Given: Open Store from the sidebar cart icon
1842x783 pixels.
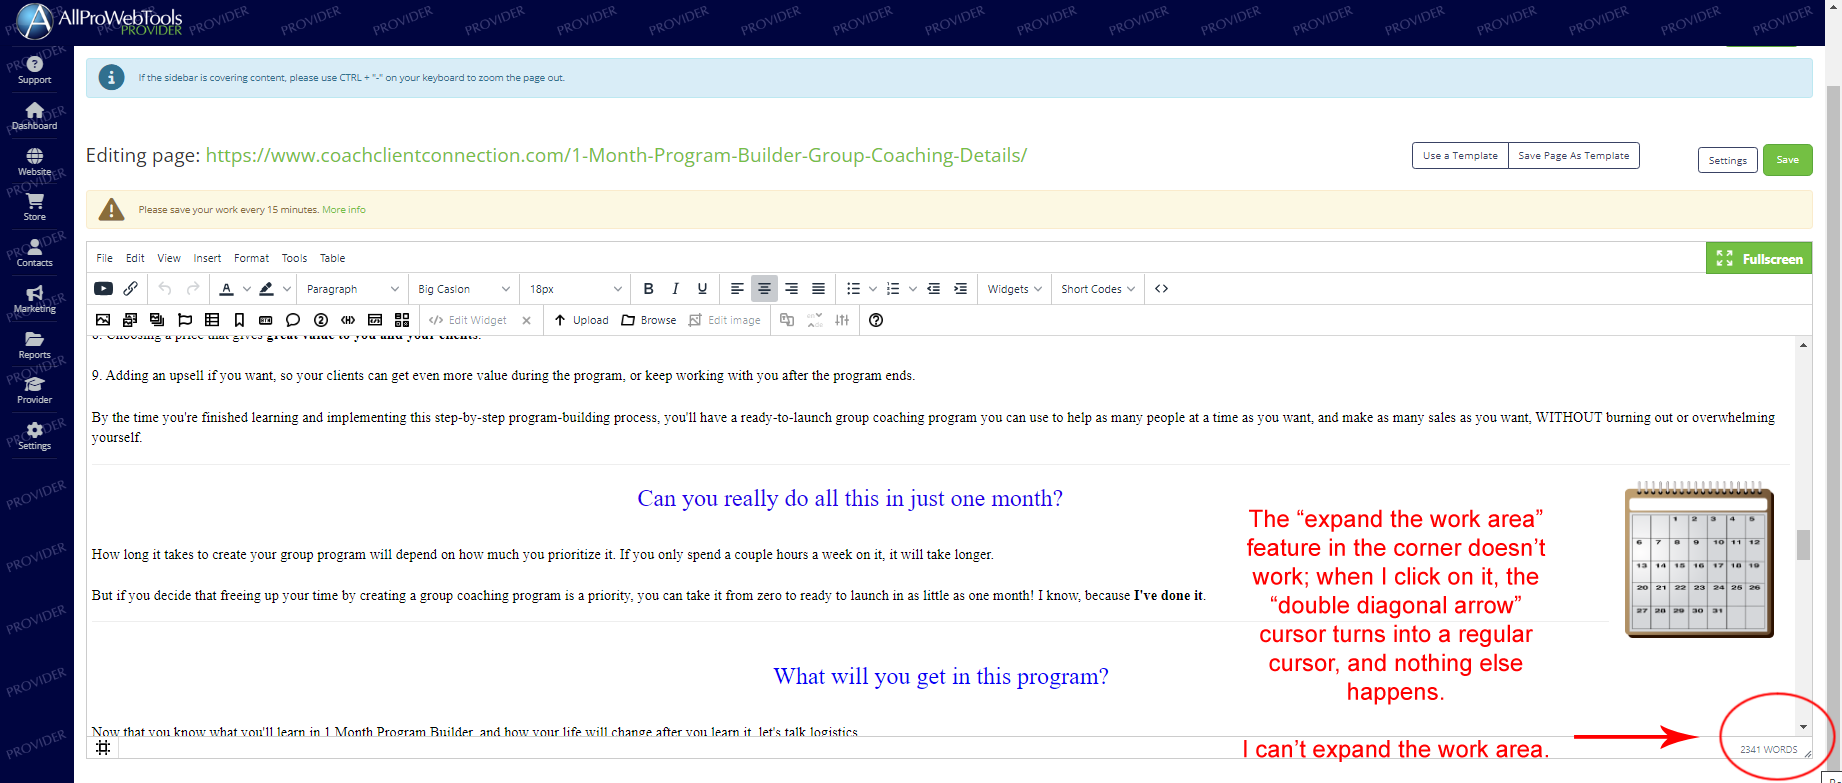Looking at the screenshot, I should pyautogui.click(x=34, y=207).
